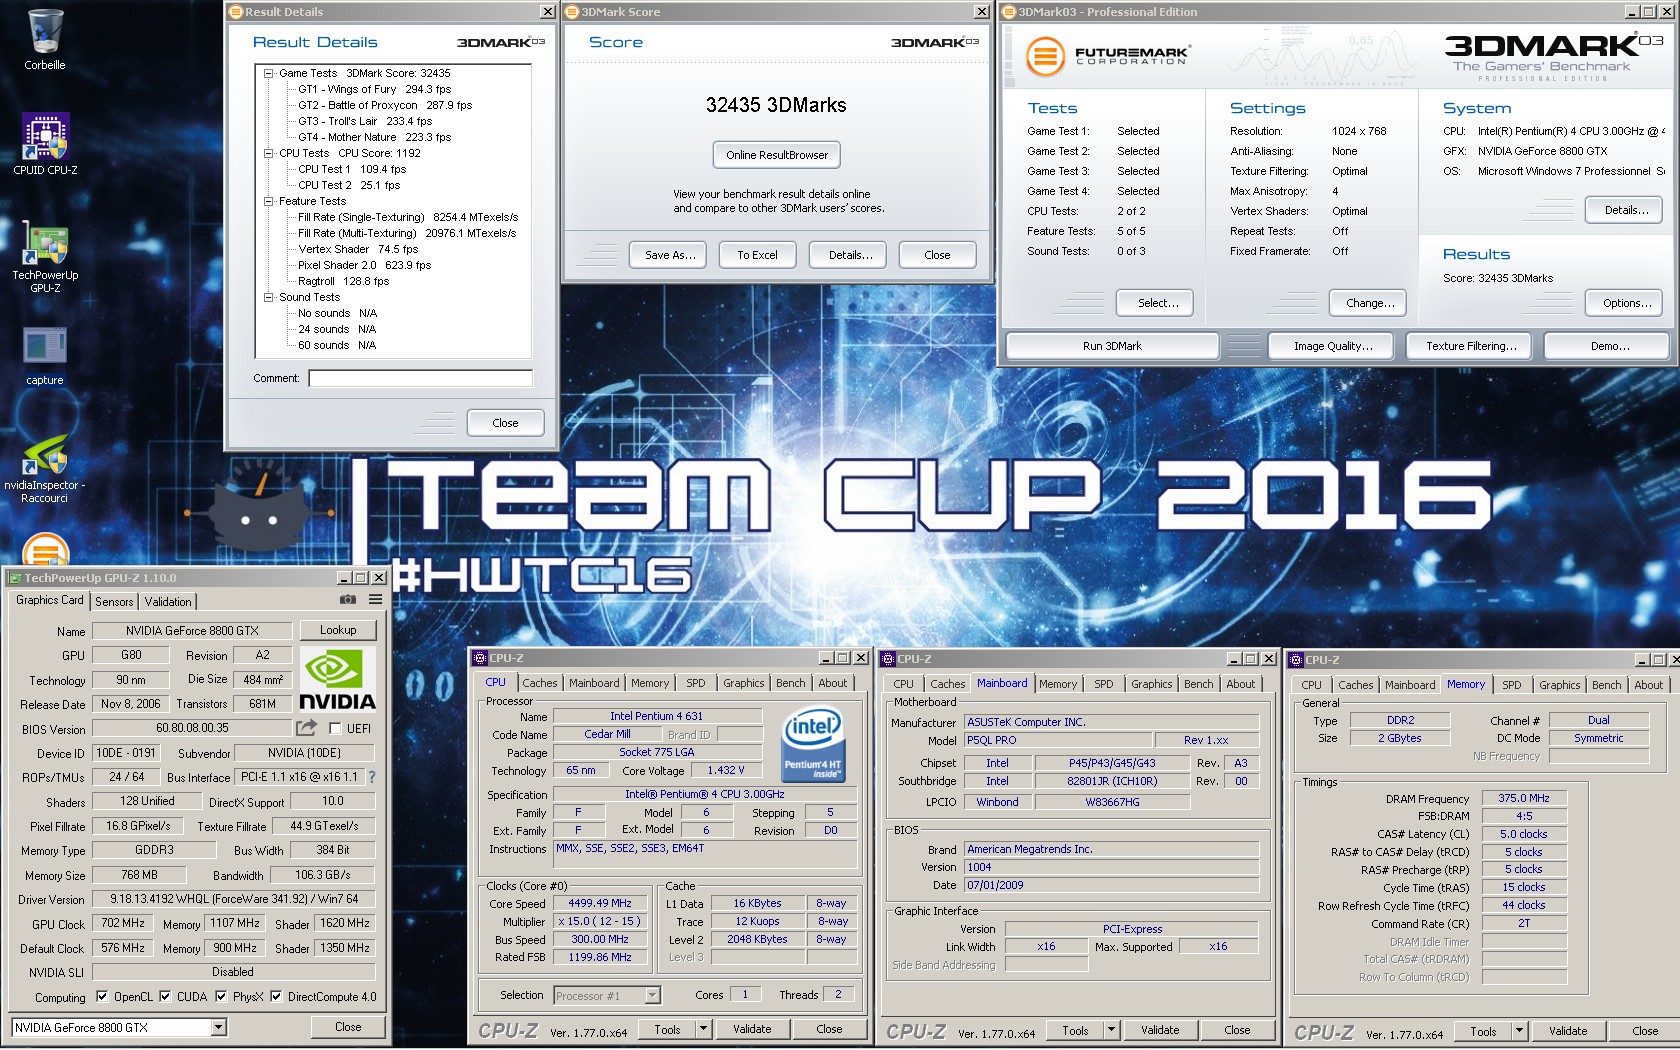Screen dimensions: 1680x1050
Task: Click the 3DMark Score window title icon
Action: pyautogui.click(x=573, y=12)
